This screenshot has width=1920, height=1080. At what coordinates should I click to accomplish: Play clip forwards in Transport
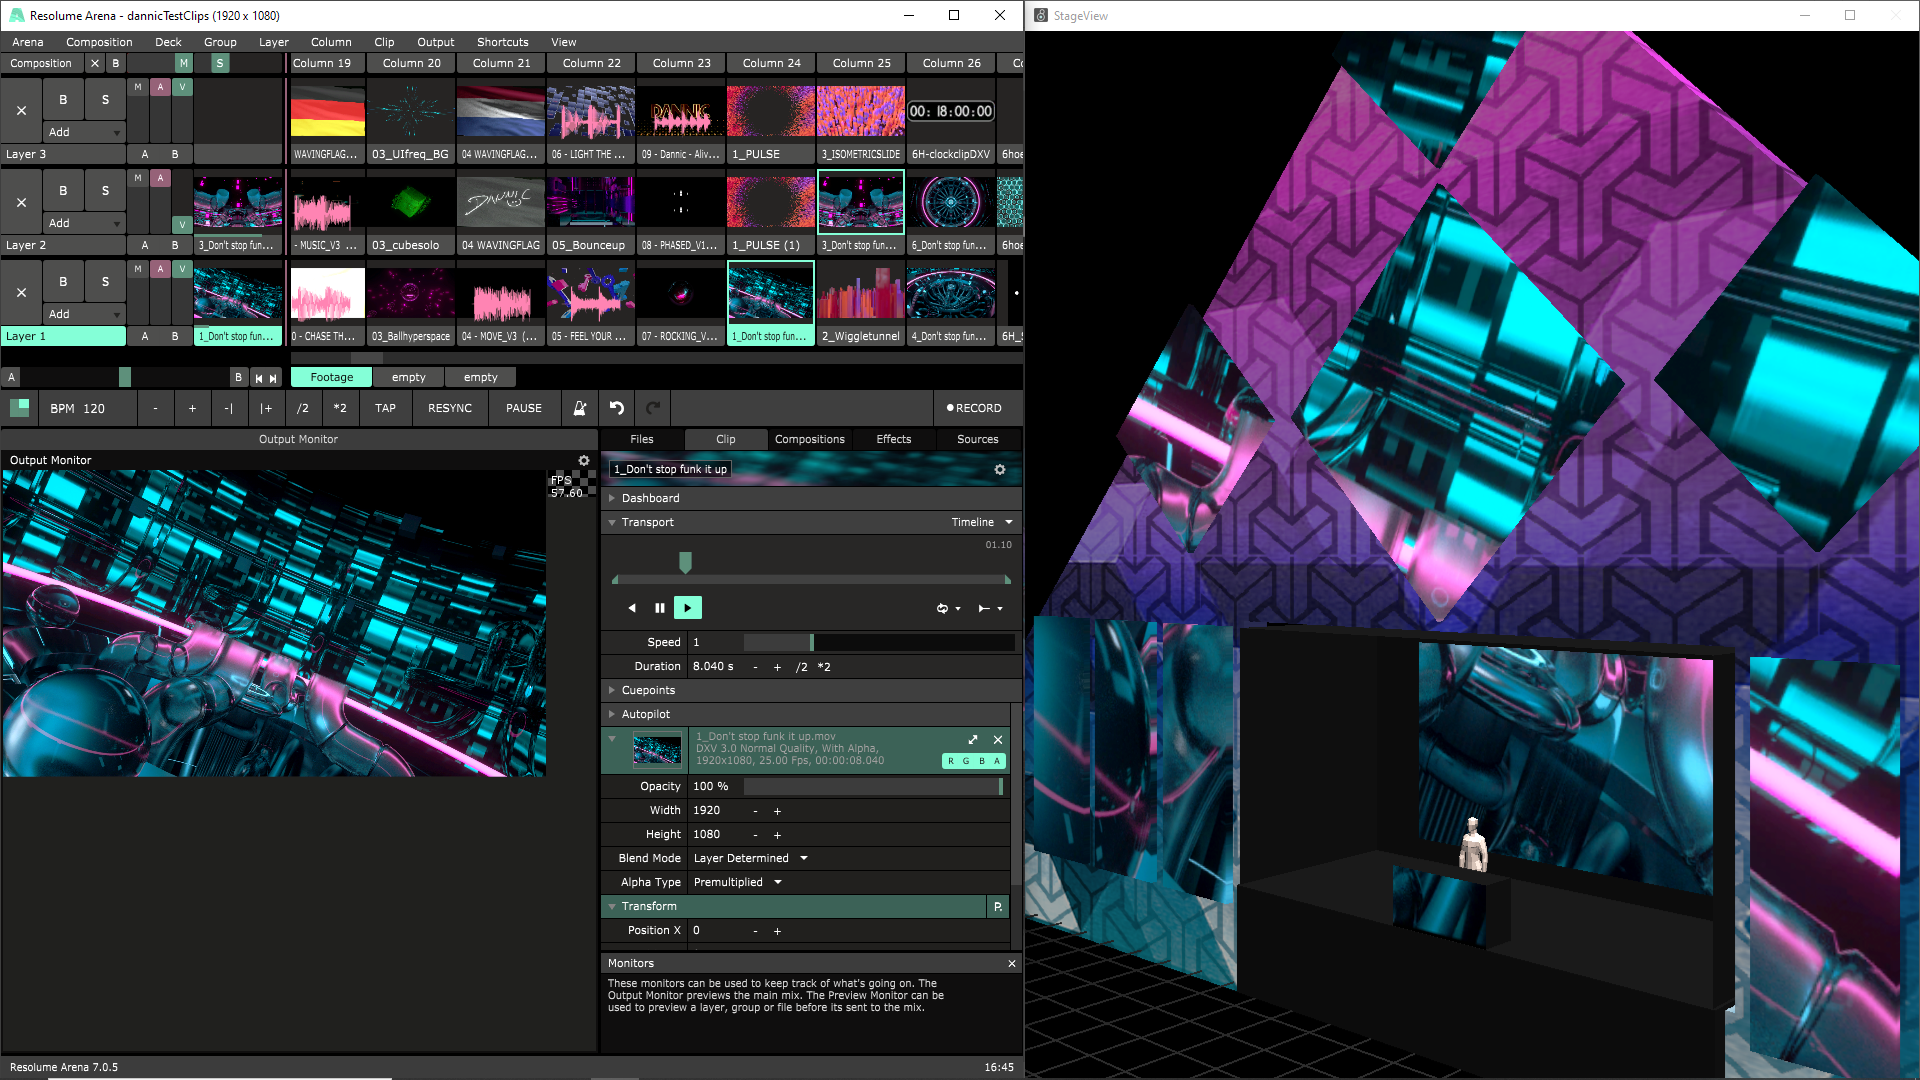688,608
